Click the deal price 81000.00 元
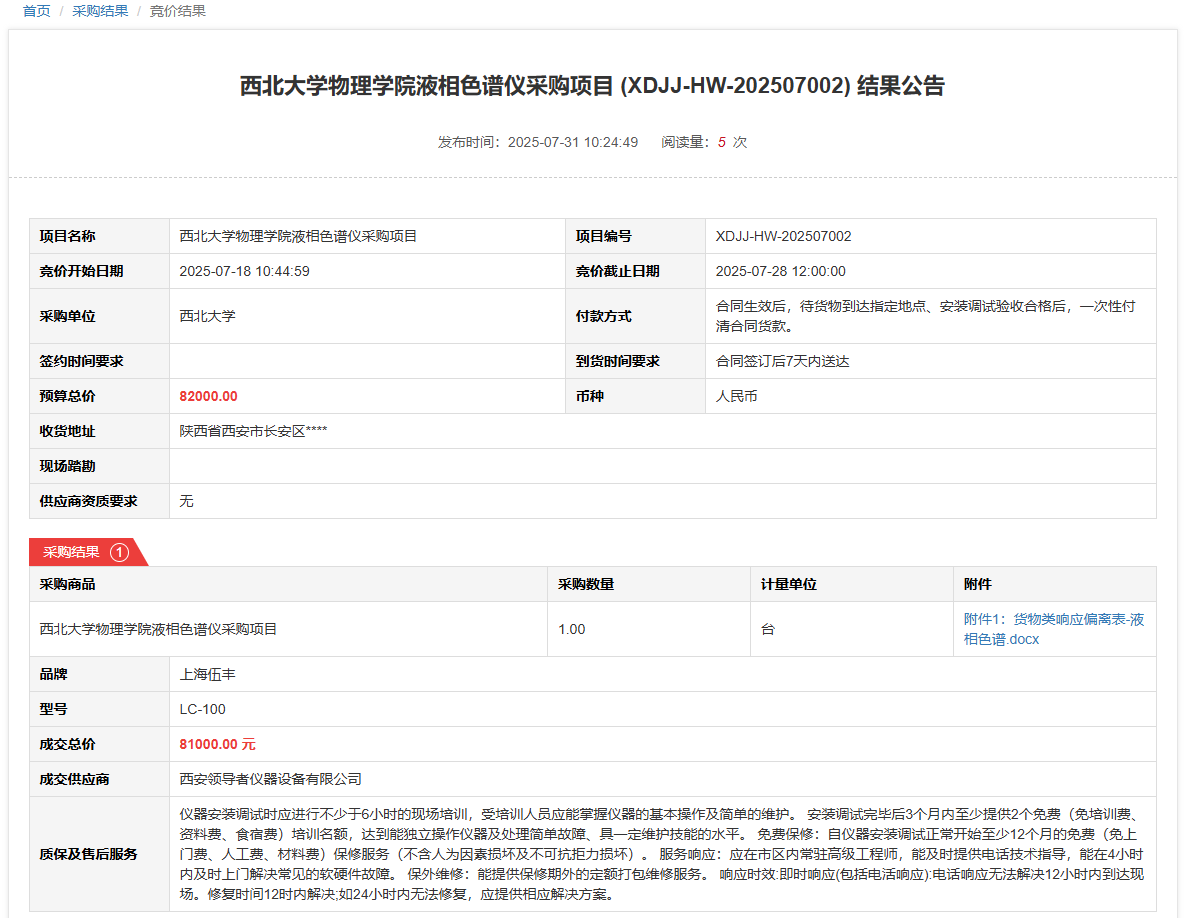 coord(217,744)
